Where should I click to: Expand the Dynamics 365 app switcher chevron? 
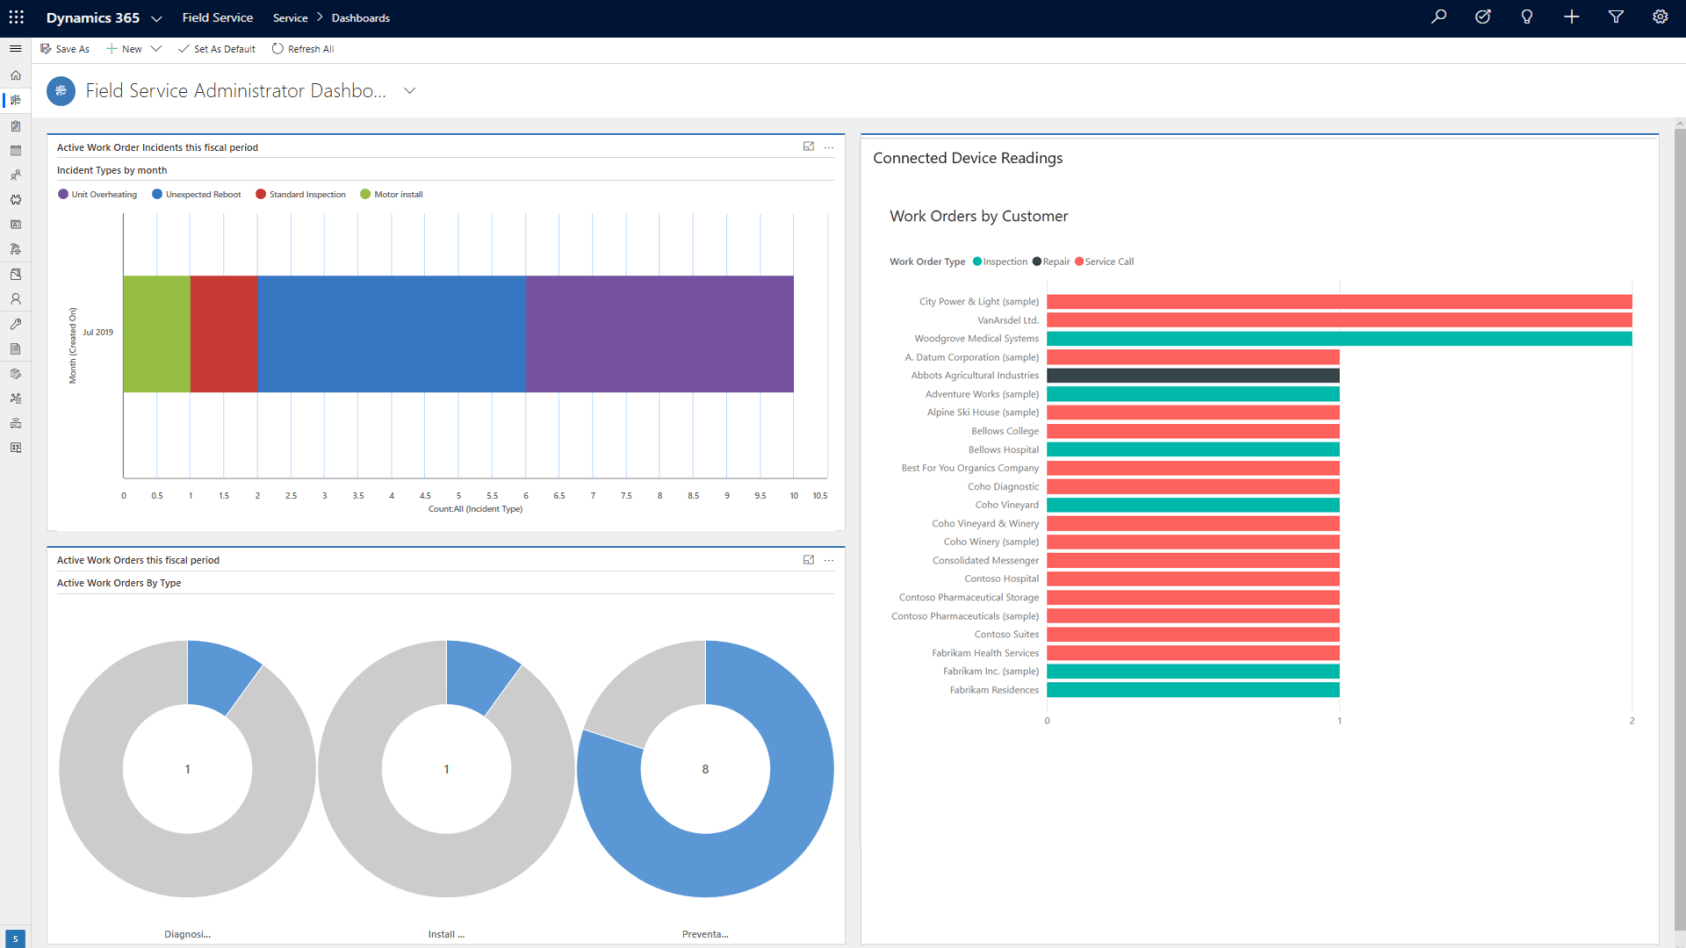pyautogui.click(x=156, y=18)
